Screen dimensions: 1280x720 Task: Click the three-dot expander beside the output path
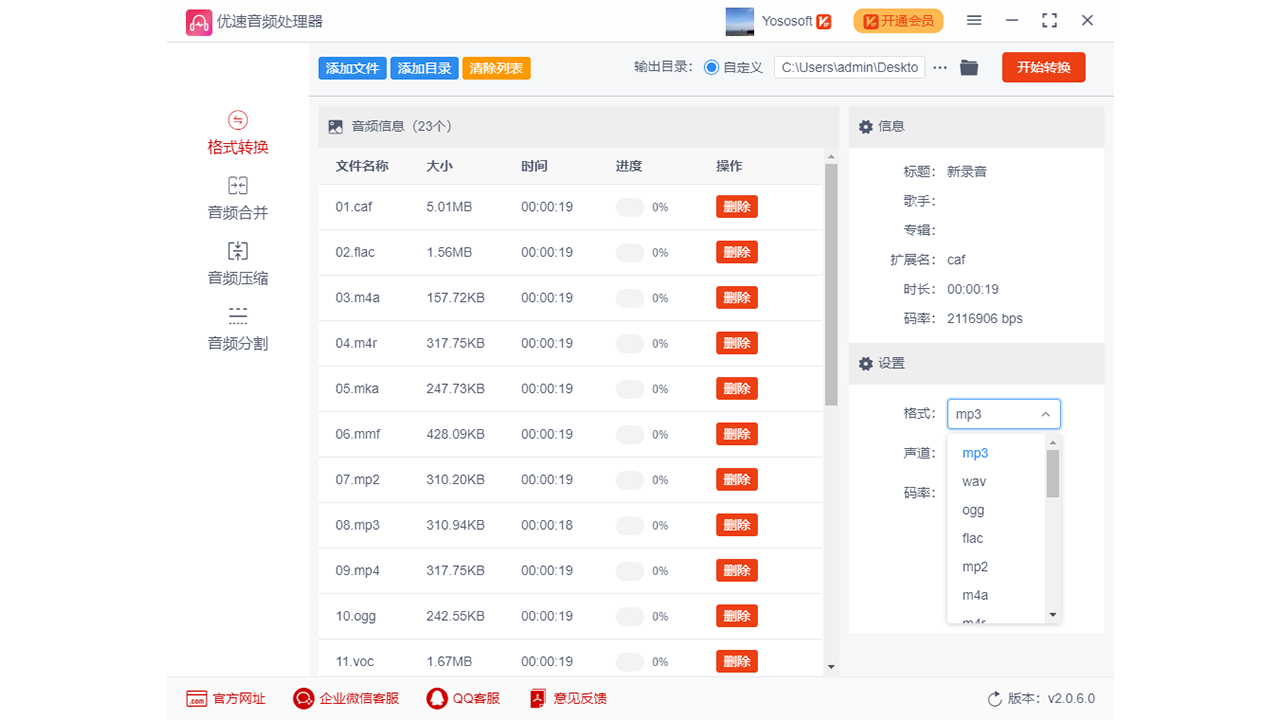coord(939,67)
